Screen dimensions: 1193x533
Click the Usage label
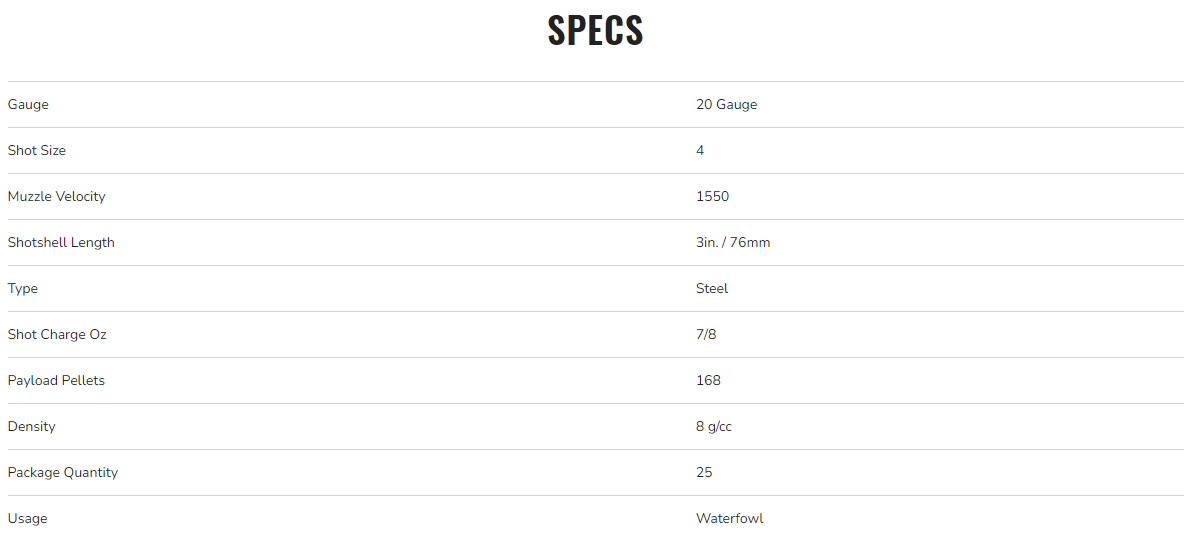(x=27, y=519)
